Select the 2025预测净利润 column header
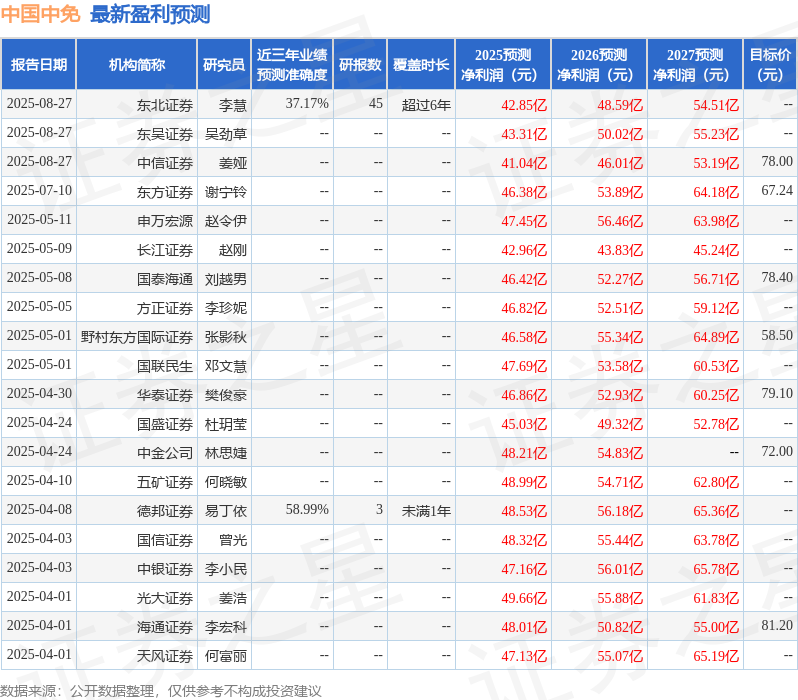The width and height of the screenshot is (798, 700). click(x=503, y=65)
